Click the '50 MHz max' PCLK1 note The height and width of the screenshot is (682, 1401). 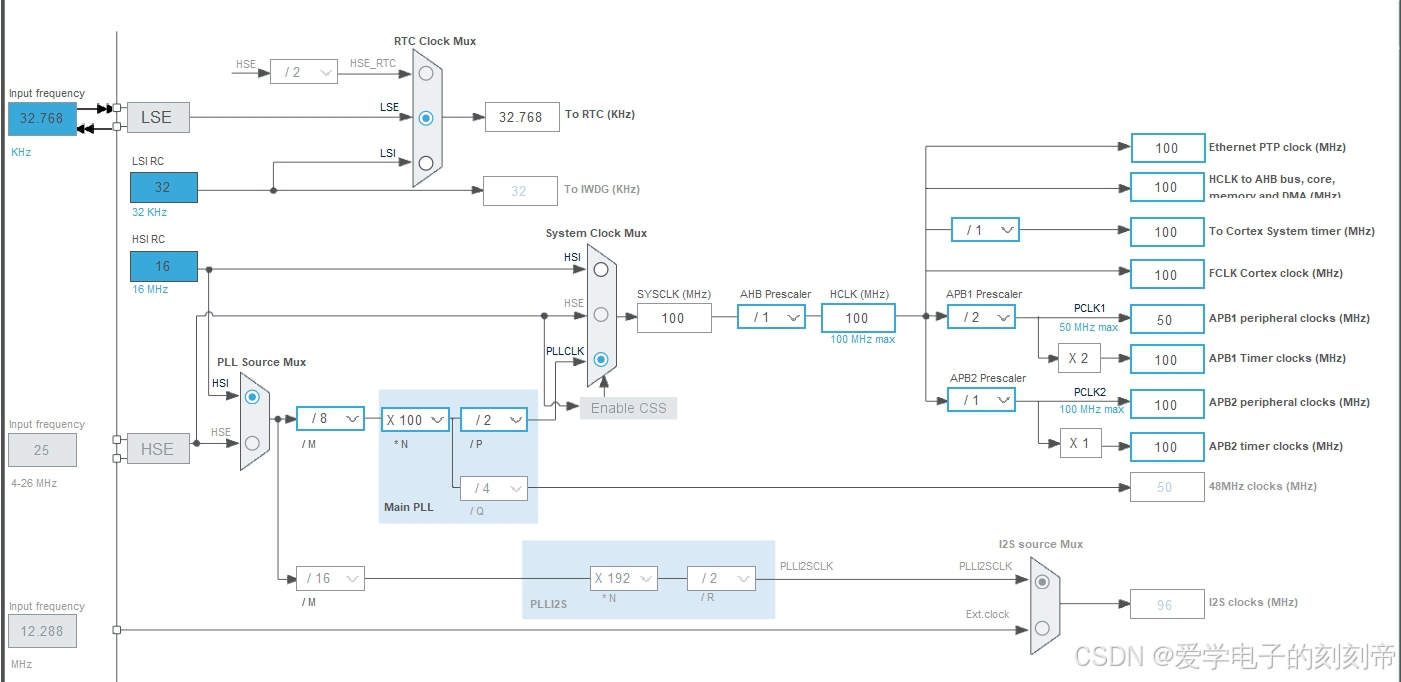1089,327
